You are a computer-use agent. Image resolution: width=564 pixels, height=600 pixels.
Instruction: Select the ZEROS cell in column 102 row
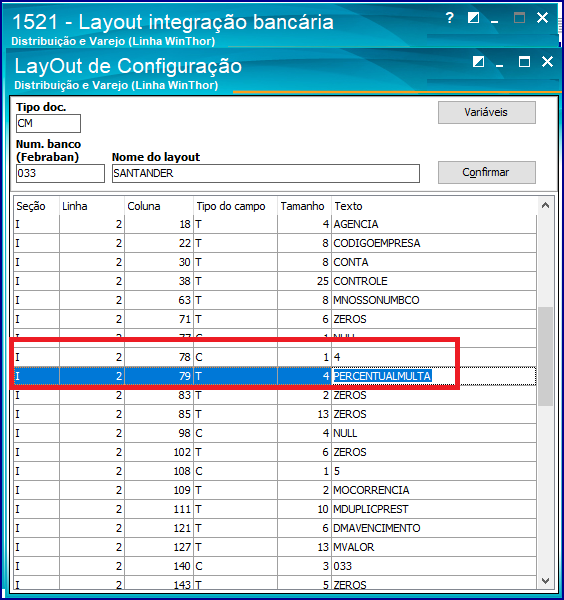tap(434, 452)
